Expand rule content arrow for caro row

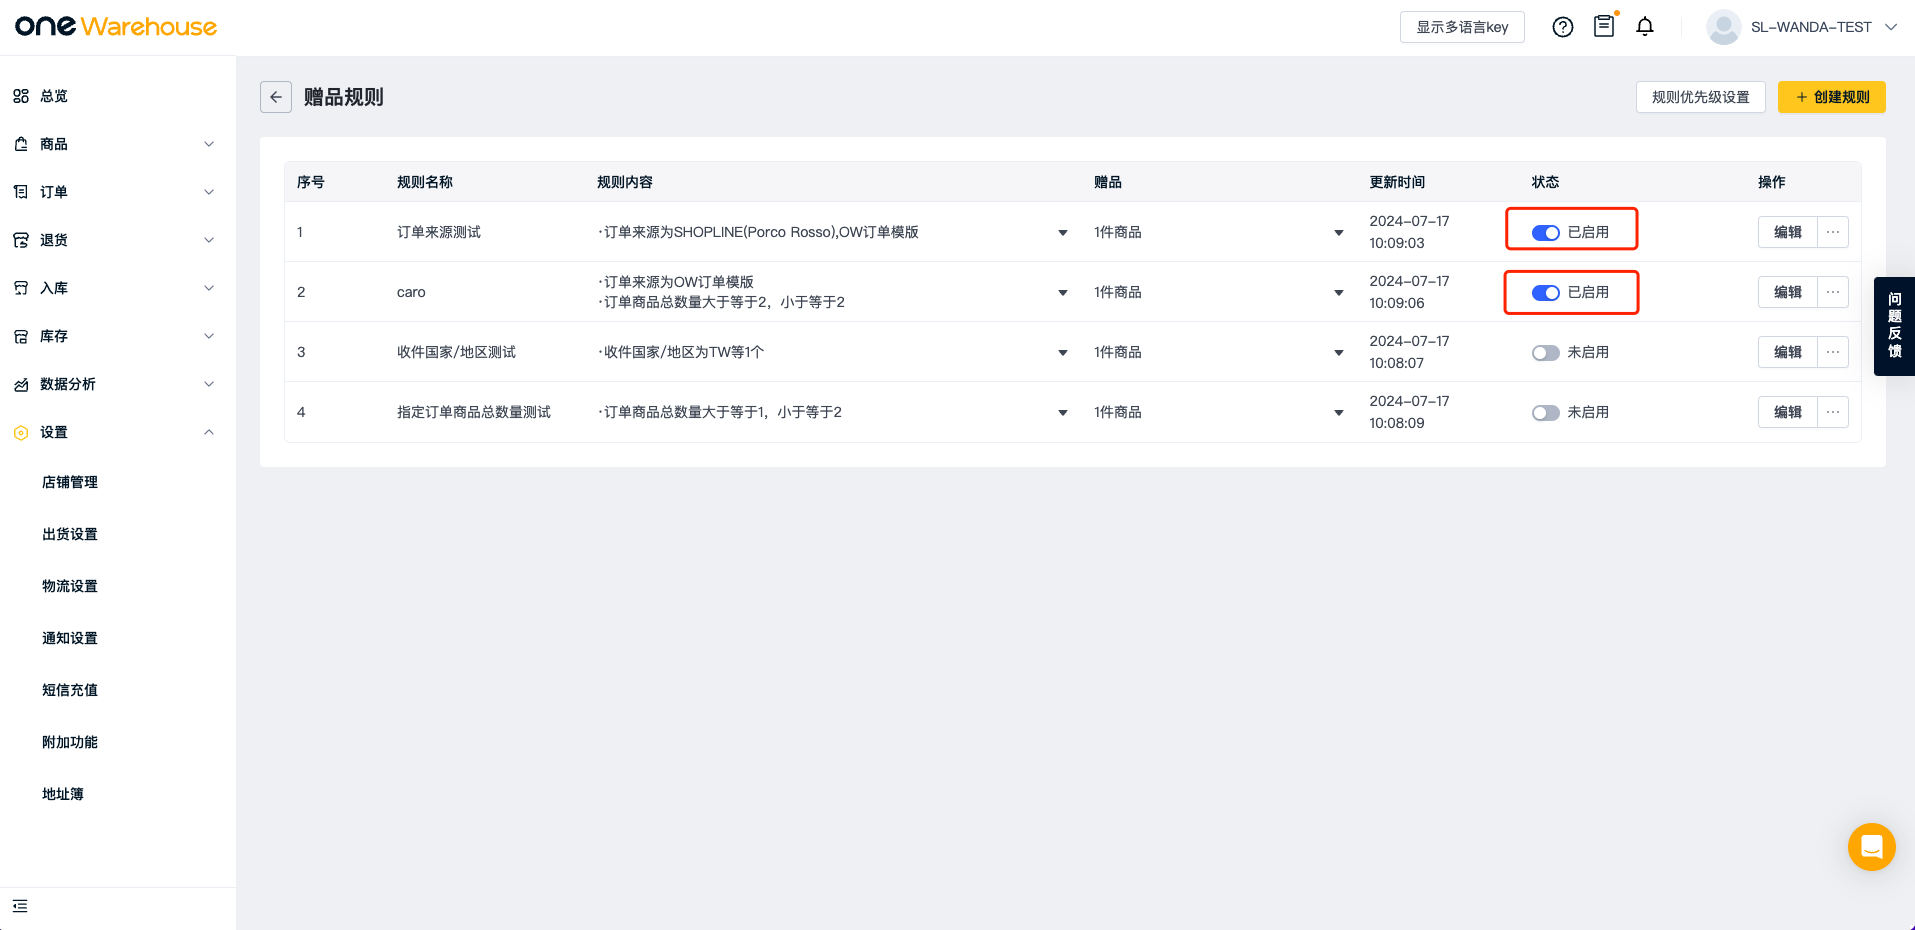pos(1062,293)
